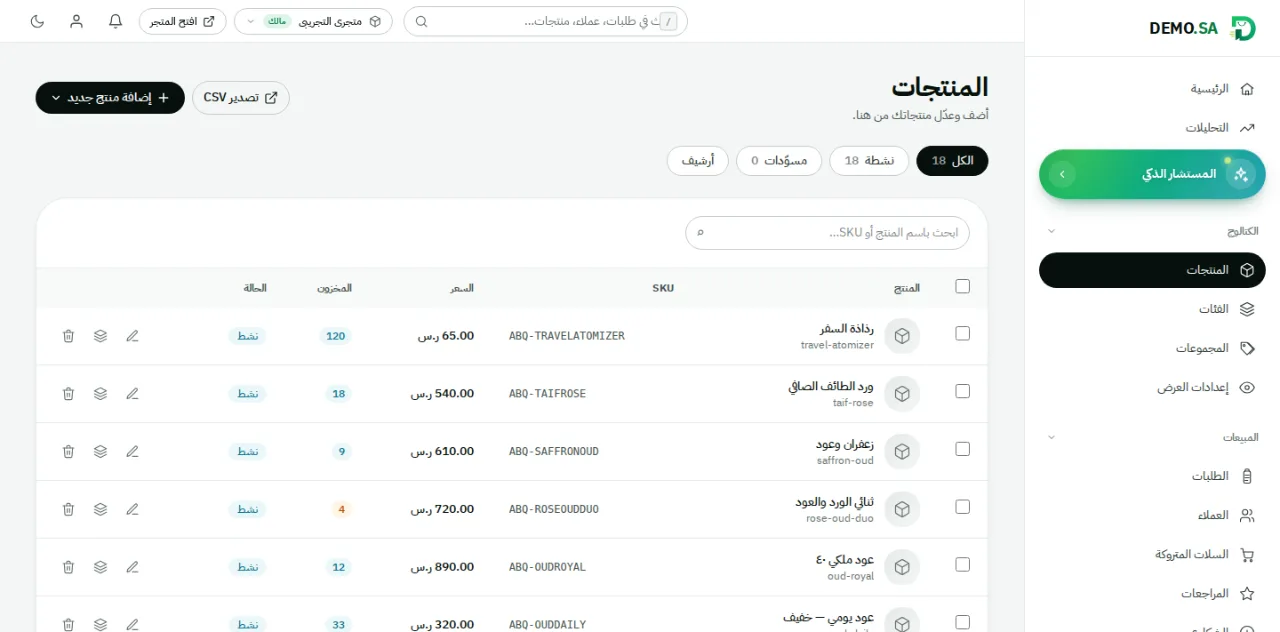Screen dimensions: 1280x632
Task: Click the تصدير CSV button
Action: pos(241,98)
